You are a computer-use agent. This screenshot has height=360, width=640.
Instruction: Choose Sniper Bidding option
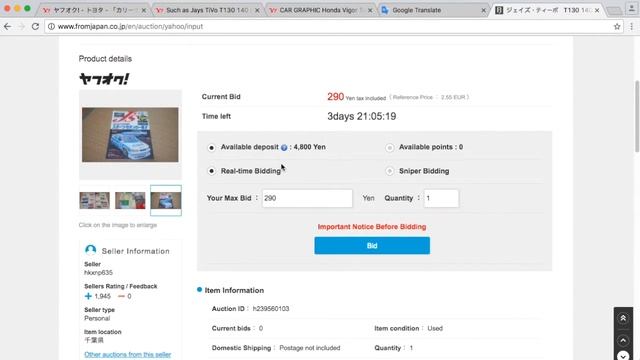coord(390,171)
